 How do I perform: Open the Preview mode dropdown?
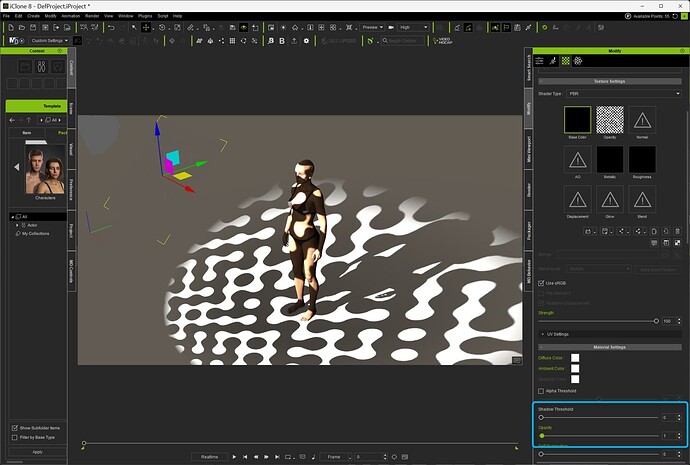[372, 27]
